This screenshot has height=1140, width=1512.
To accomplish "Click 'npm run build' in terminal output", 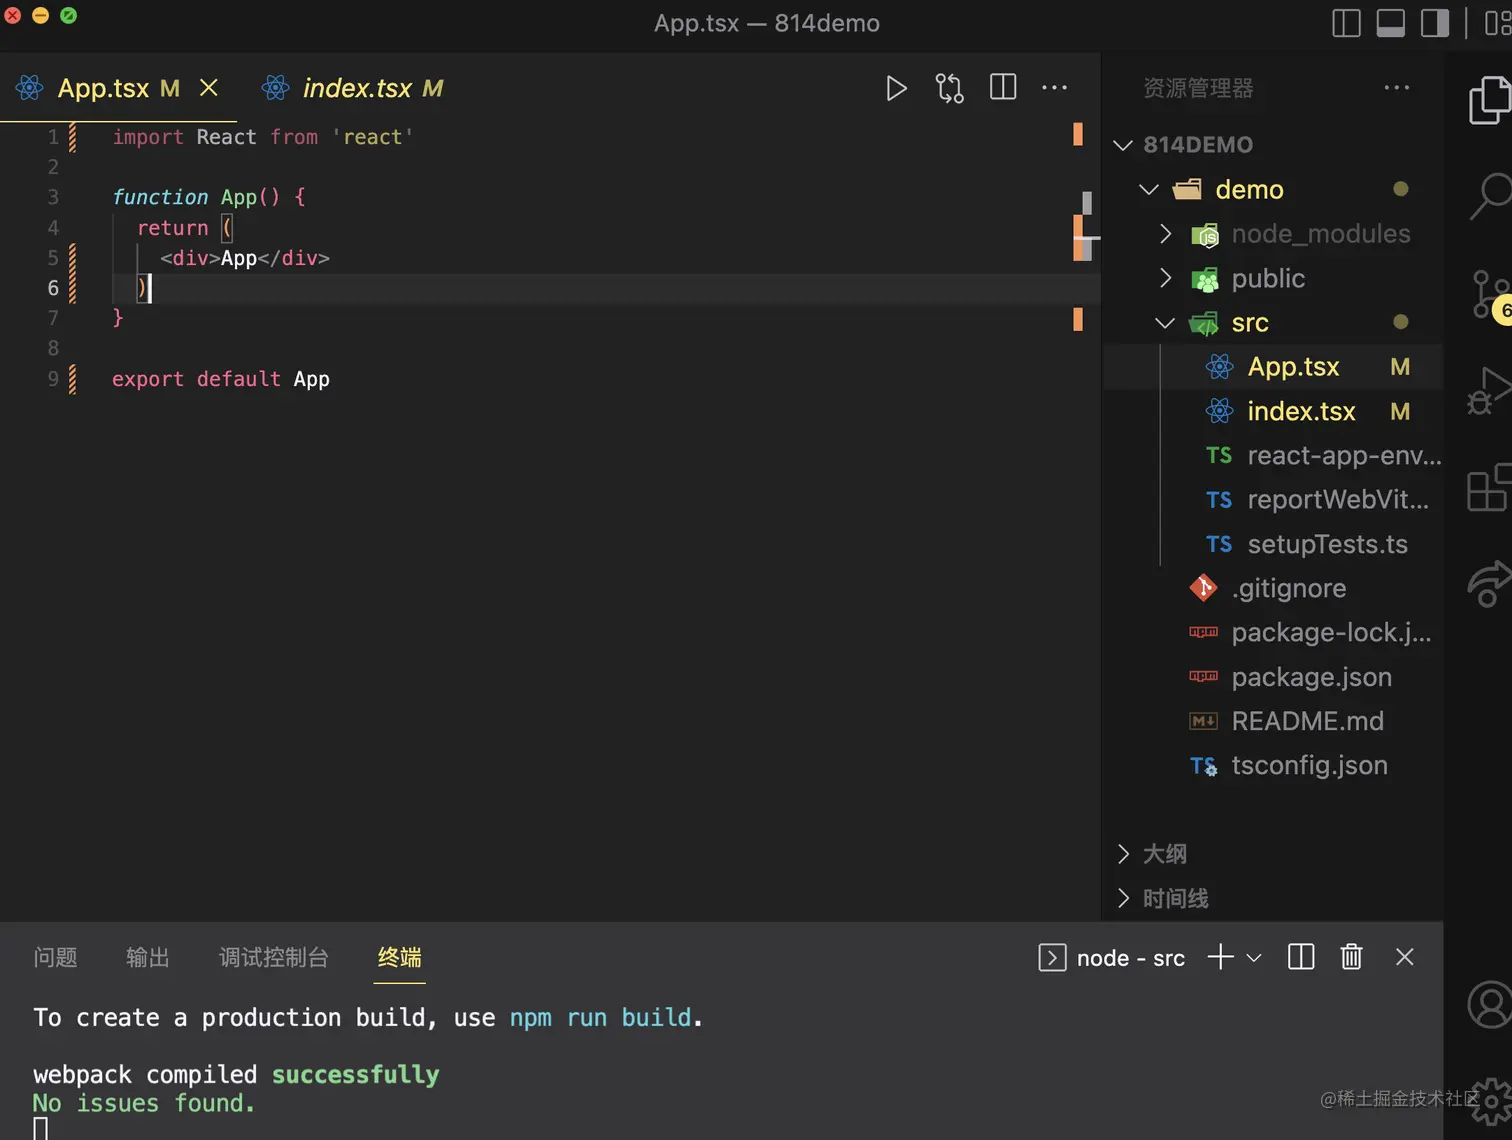I will (x=600, y=1018).
